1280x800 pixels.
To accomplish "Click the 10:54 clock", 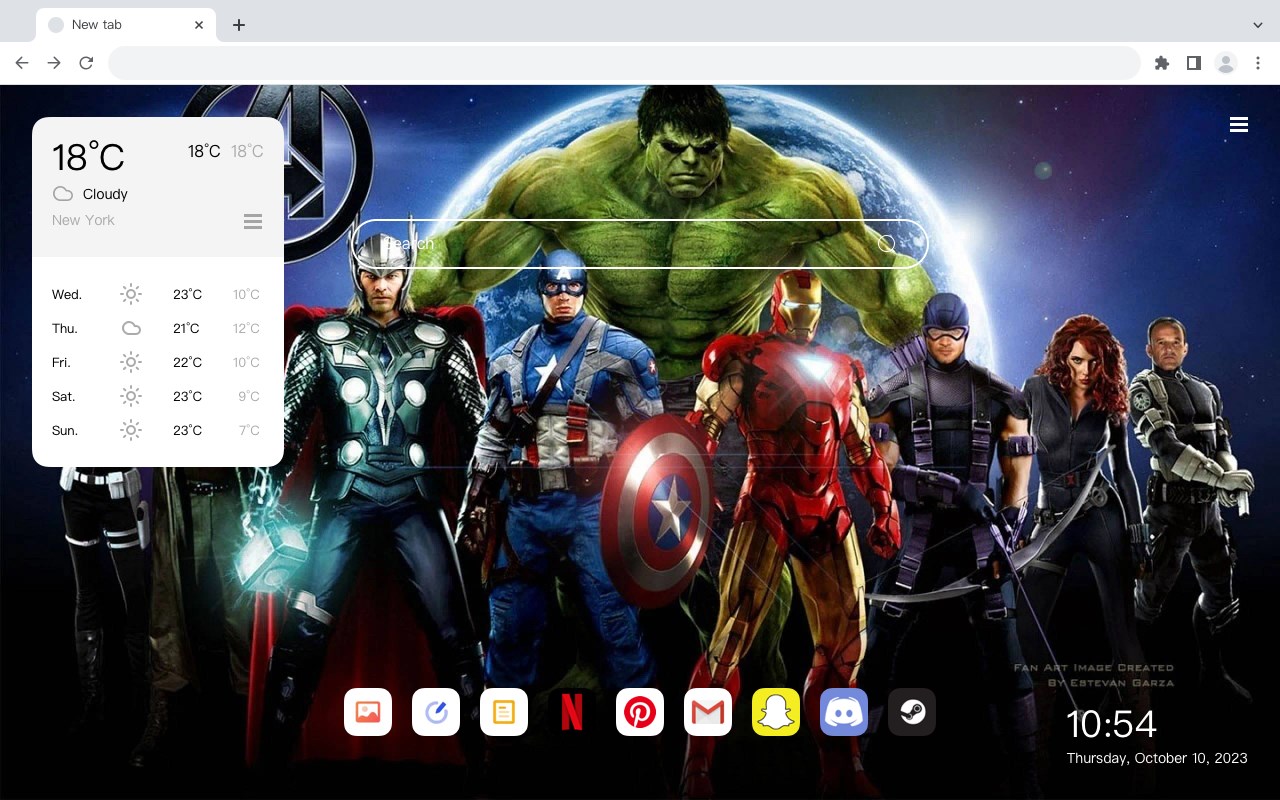I will tap(1111, 724).
